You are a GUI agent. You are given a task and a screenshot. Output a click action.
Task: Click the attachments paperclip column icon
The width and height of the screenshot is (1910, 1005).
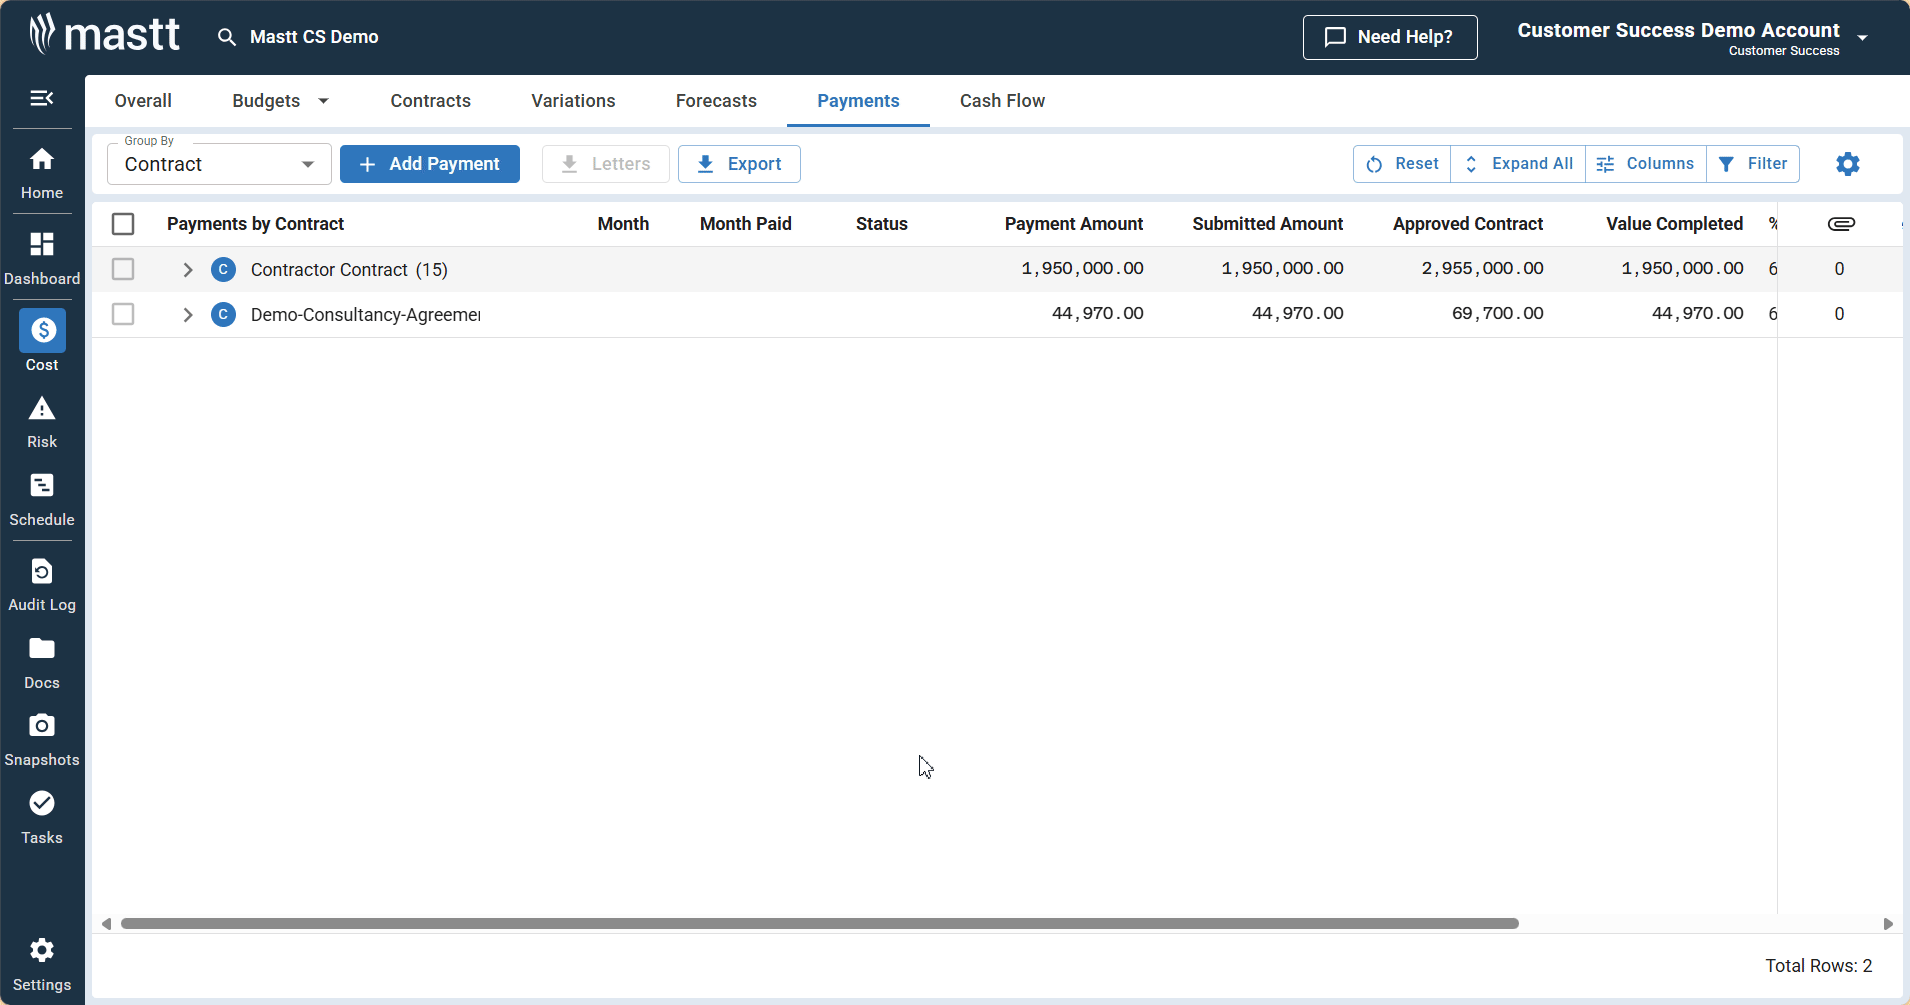(1841, 224)
